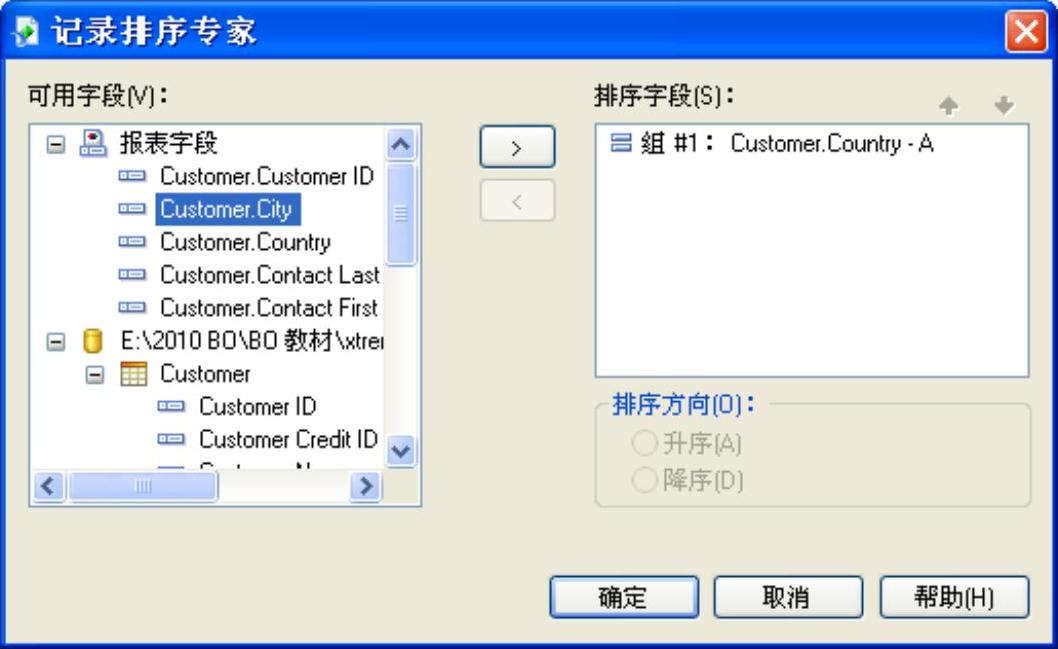
Task: Click horizontal scrollbar left arrow
Action: 49,486
